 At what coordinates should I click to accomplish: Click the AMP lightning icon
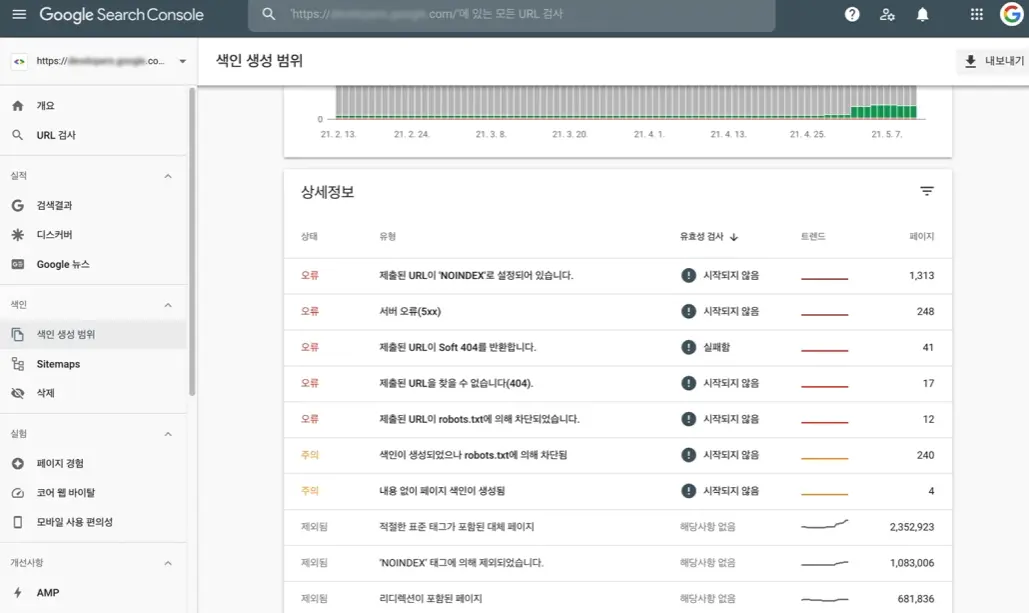click(x=18, y=592)
